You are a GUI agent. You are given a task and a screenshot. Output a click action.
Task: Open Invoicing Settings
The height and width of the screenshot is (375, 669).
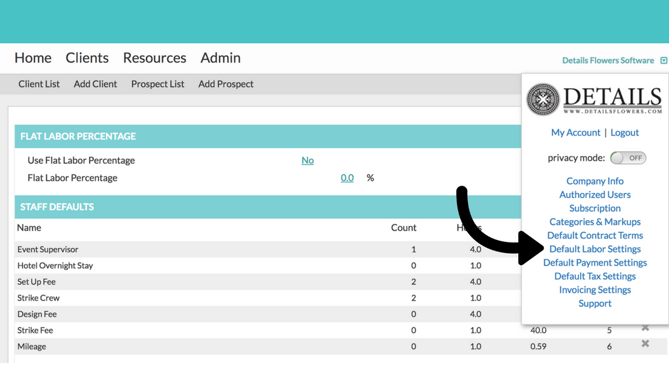pos(595,290)
